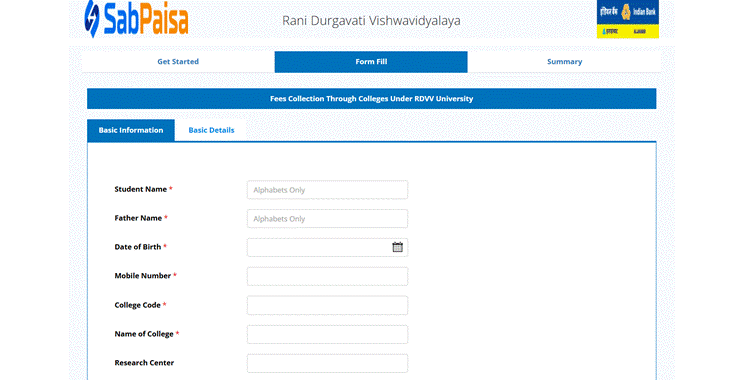Click the 'Research Center' label
This screenshot has height=380, width=753.
(x=144, y=363)
